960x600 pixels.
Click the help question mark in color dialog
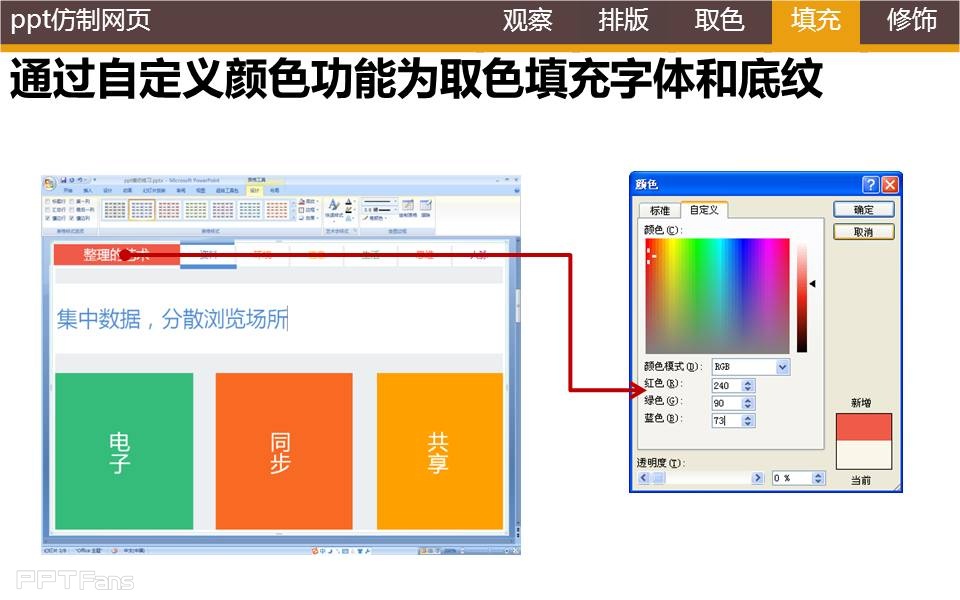[x=870, y=184]
